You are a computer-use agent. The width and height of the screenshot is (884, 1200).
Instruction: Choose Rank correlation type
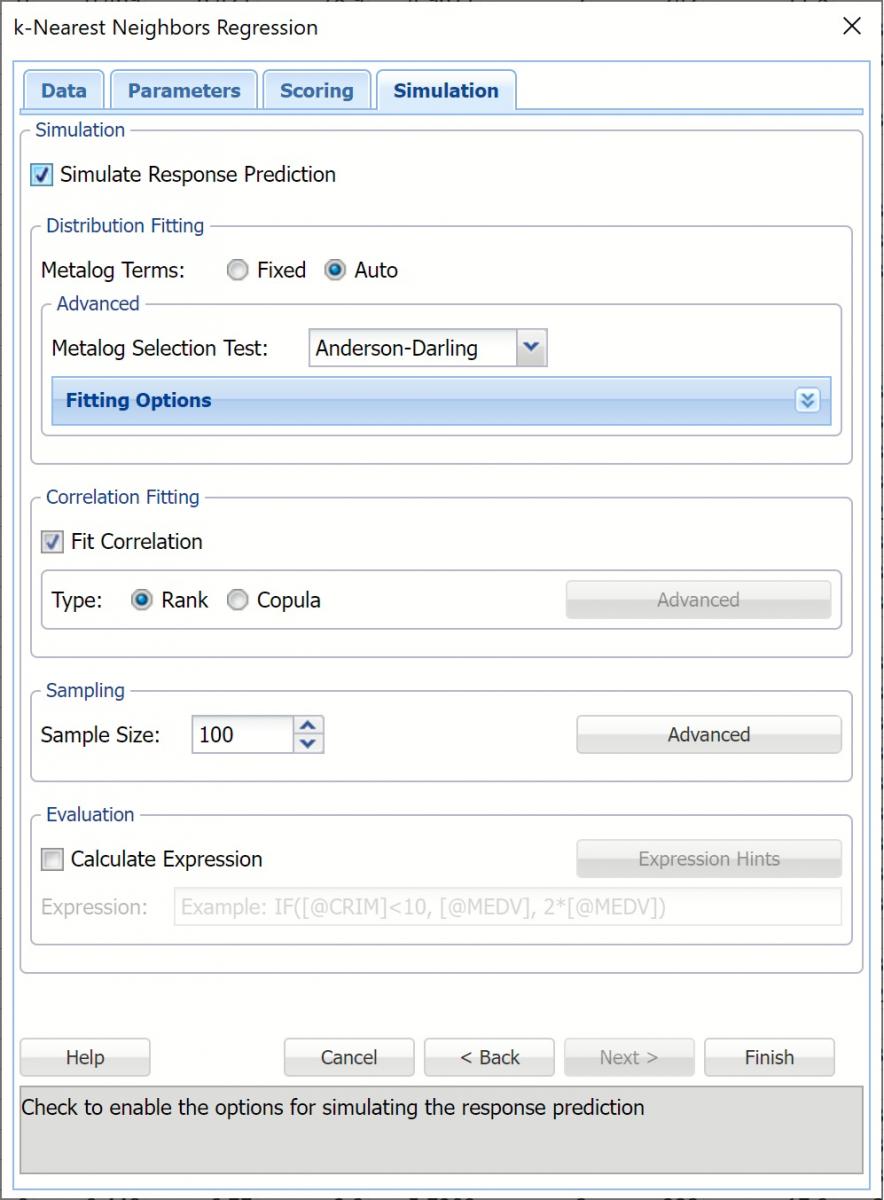[142, 600]
